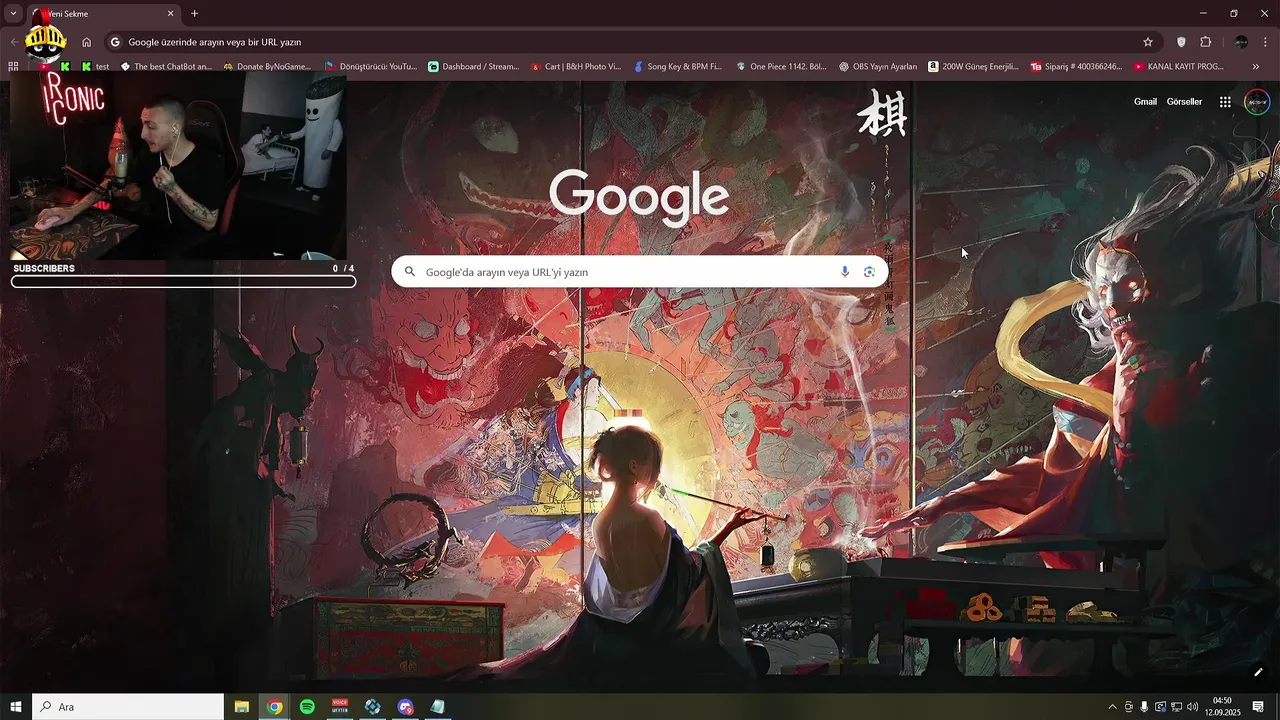
Task: Click the customize Chrome pencil icon
Action: [1258, 672]
